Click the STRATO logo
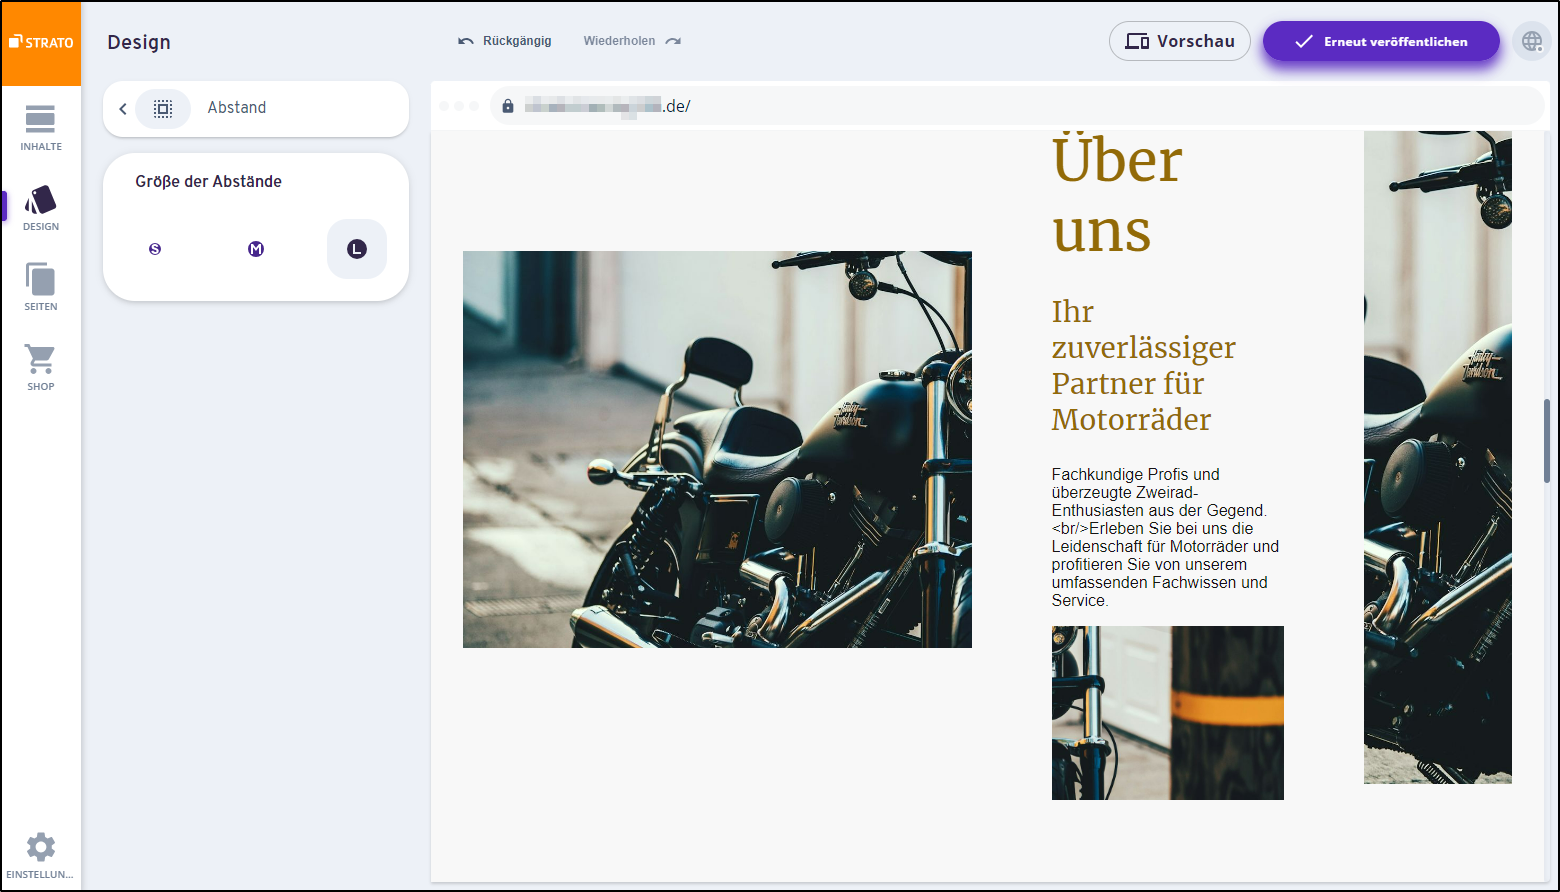Image resolution: width=1560 pixels, height=892 pixels. (41, 41)
